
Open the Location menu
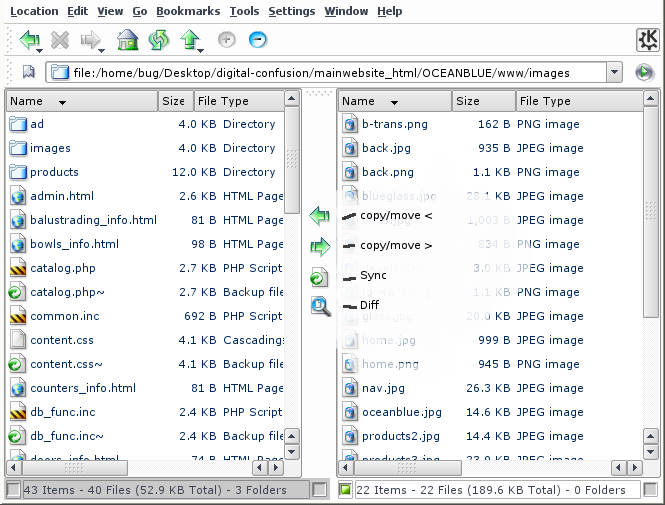point(34,11)
